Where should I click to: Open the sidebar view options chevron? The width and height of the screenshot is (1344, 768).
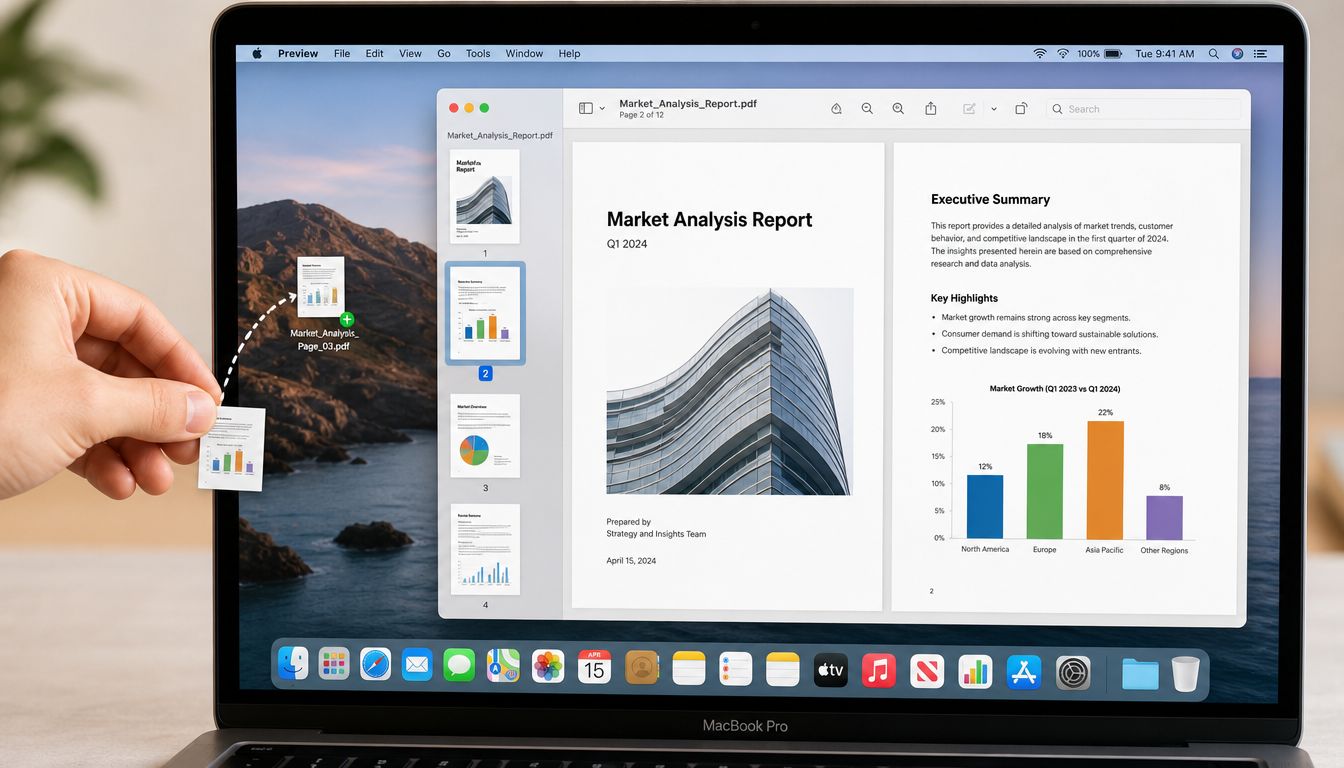(602, 109)
